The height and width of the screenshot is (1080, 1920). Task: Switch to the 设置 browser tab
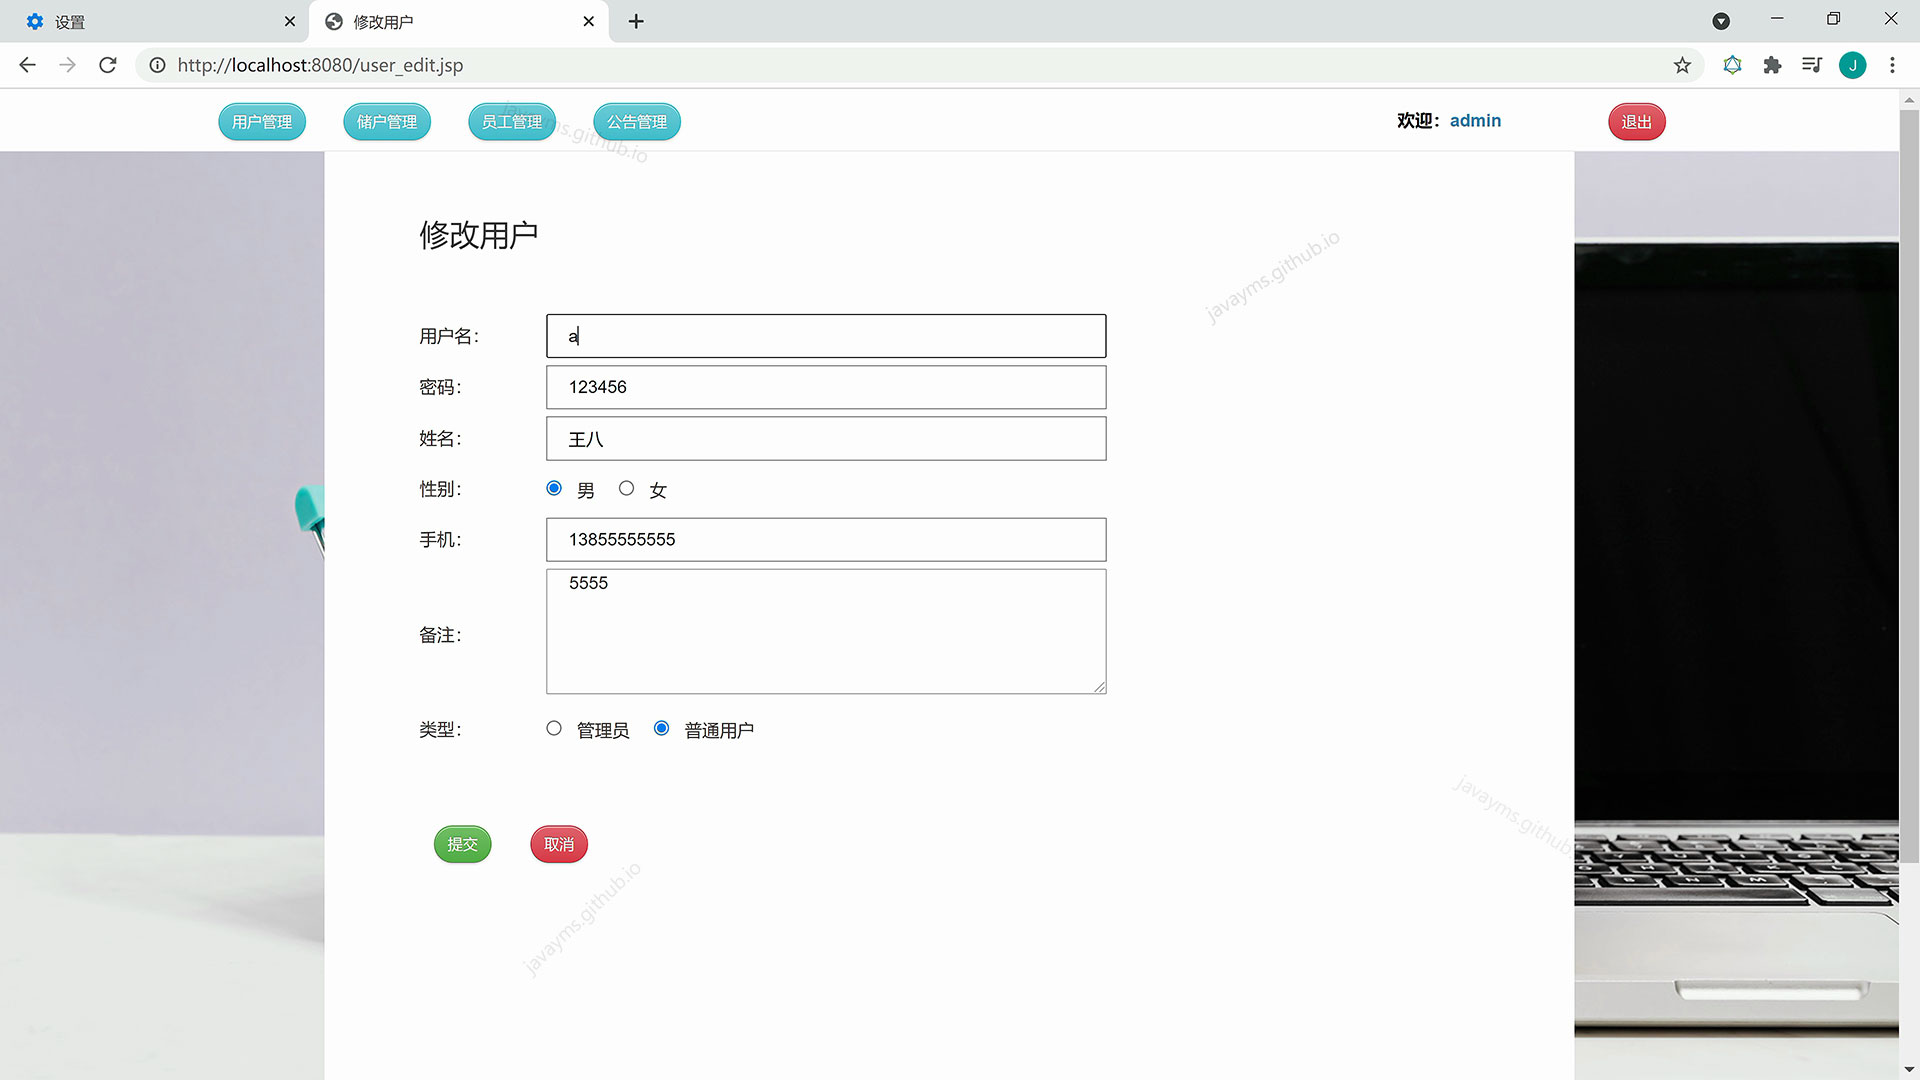tap(150, 21)
